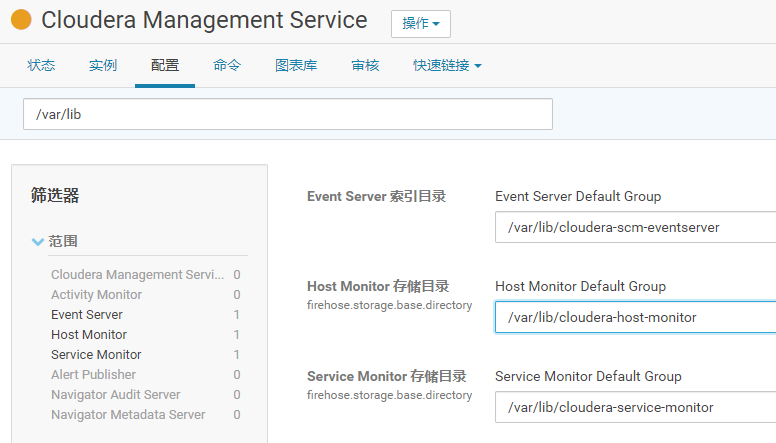The height and width of the screenshot is (443, 776).
Task: Switch to the 状态 tab
Action: click(x=41, y=66)
